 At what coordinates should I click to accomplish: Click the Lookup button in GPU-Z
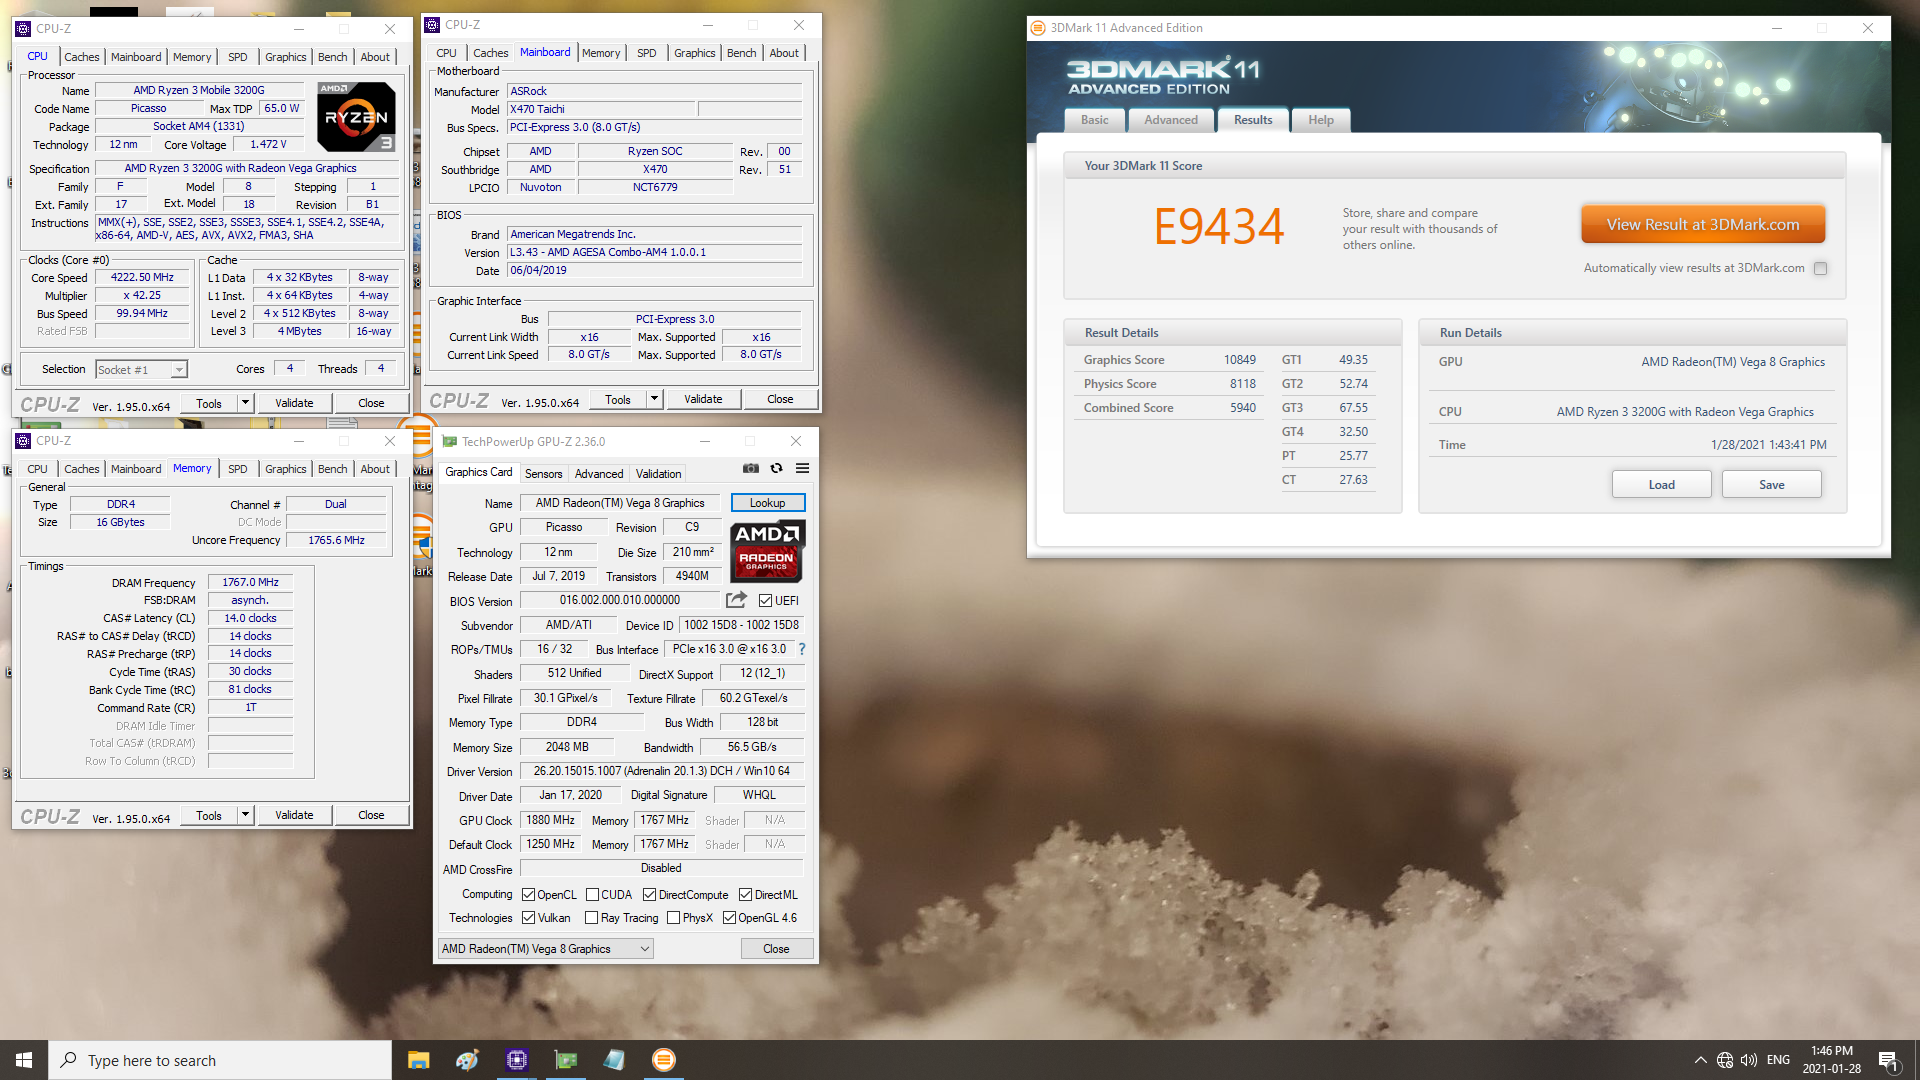click(767, 503)
